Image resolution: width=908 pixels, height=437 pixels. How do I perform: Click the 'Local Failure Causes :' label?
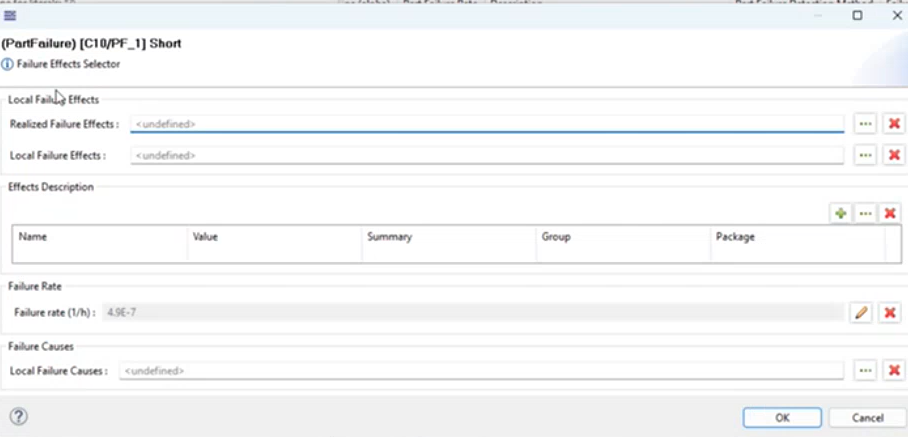pyautogui.click(x=59, y=370)
